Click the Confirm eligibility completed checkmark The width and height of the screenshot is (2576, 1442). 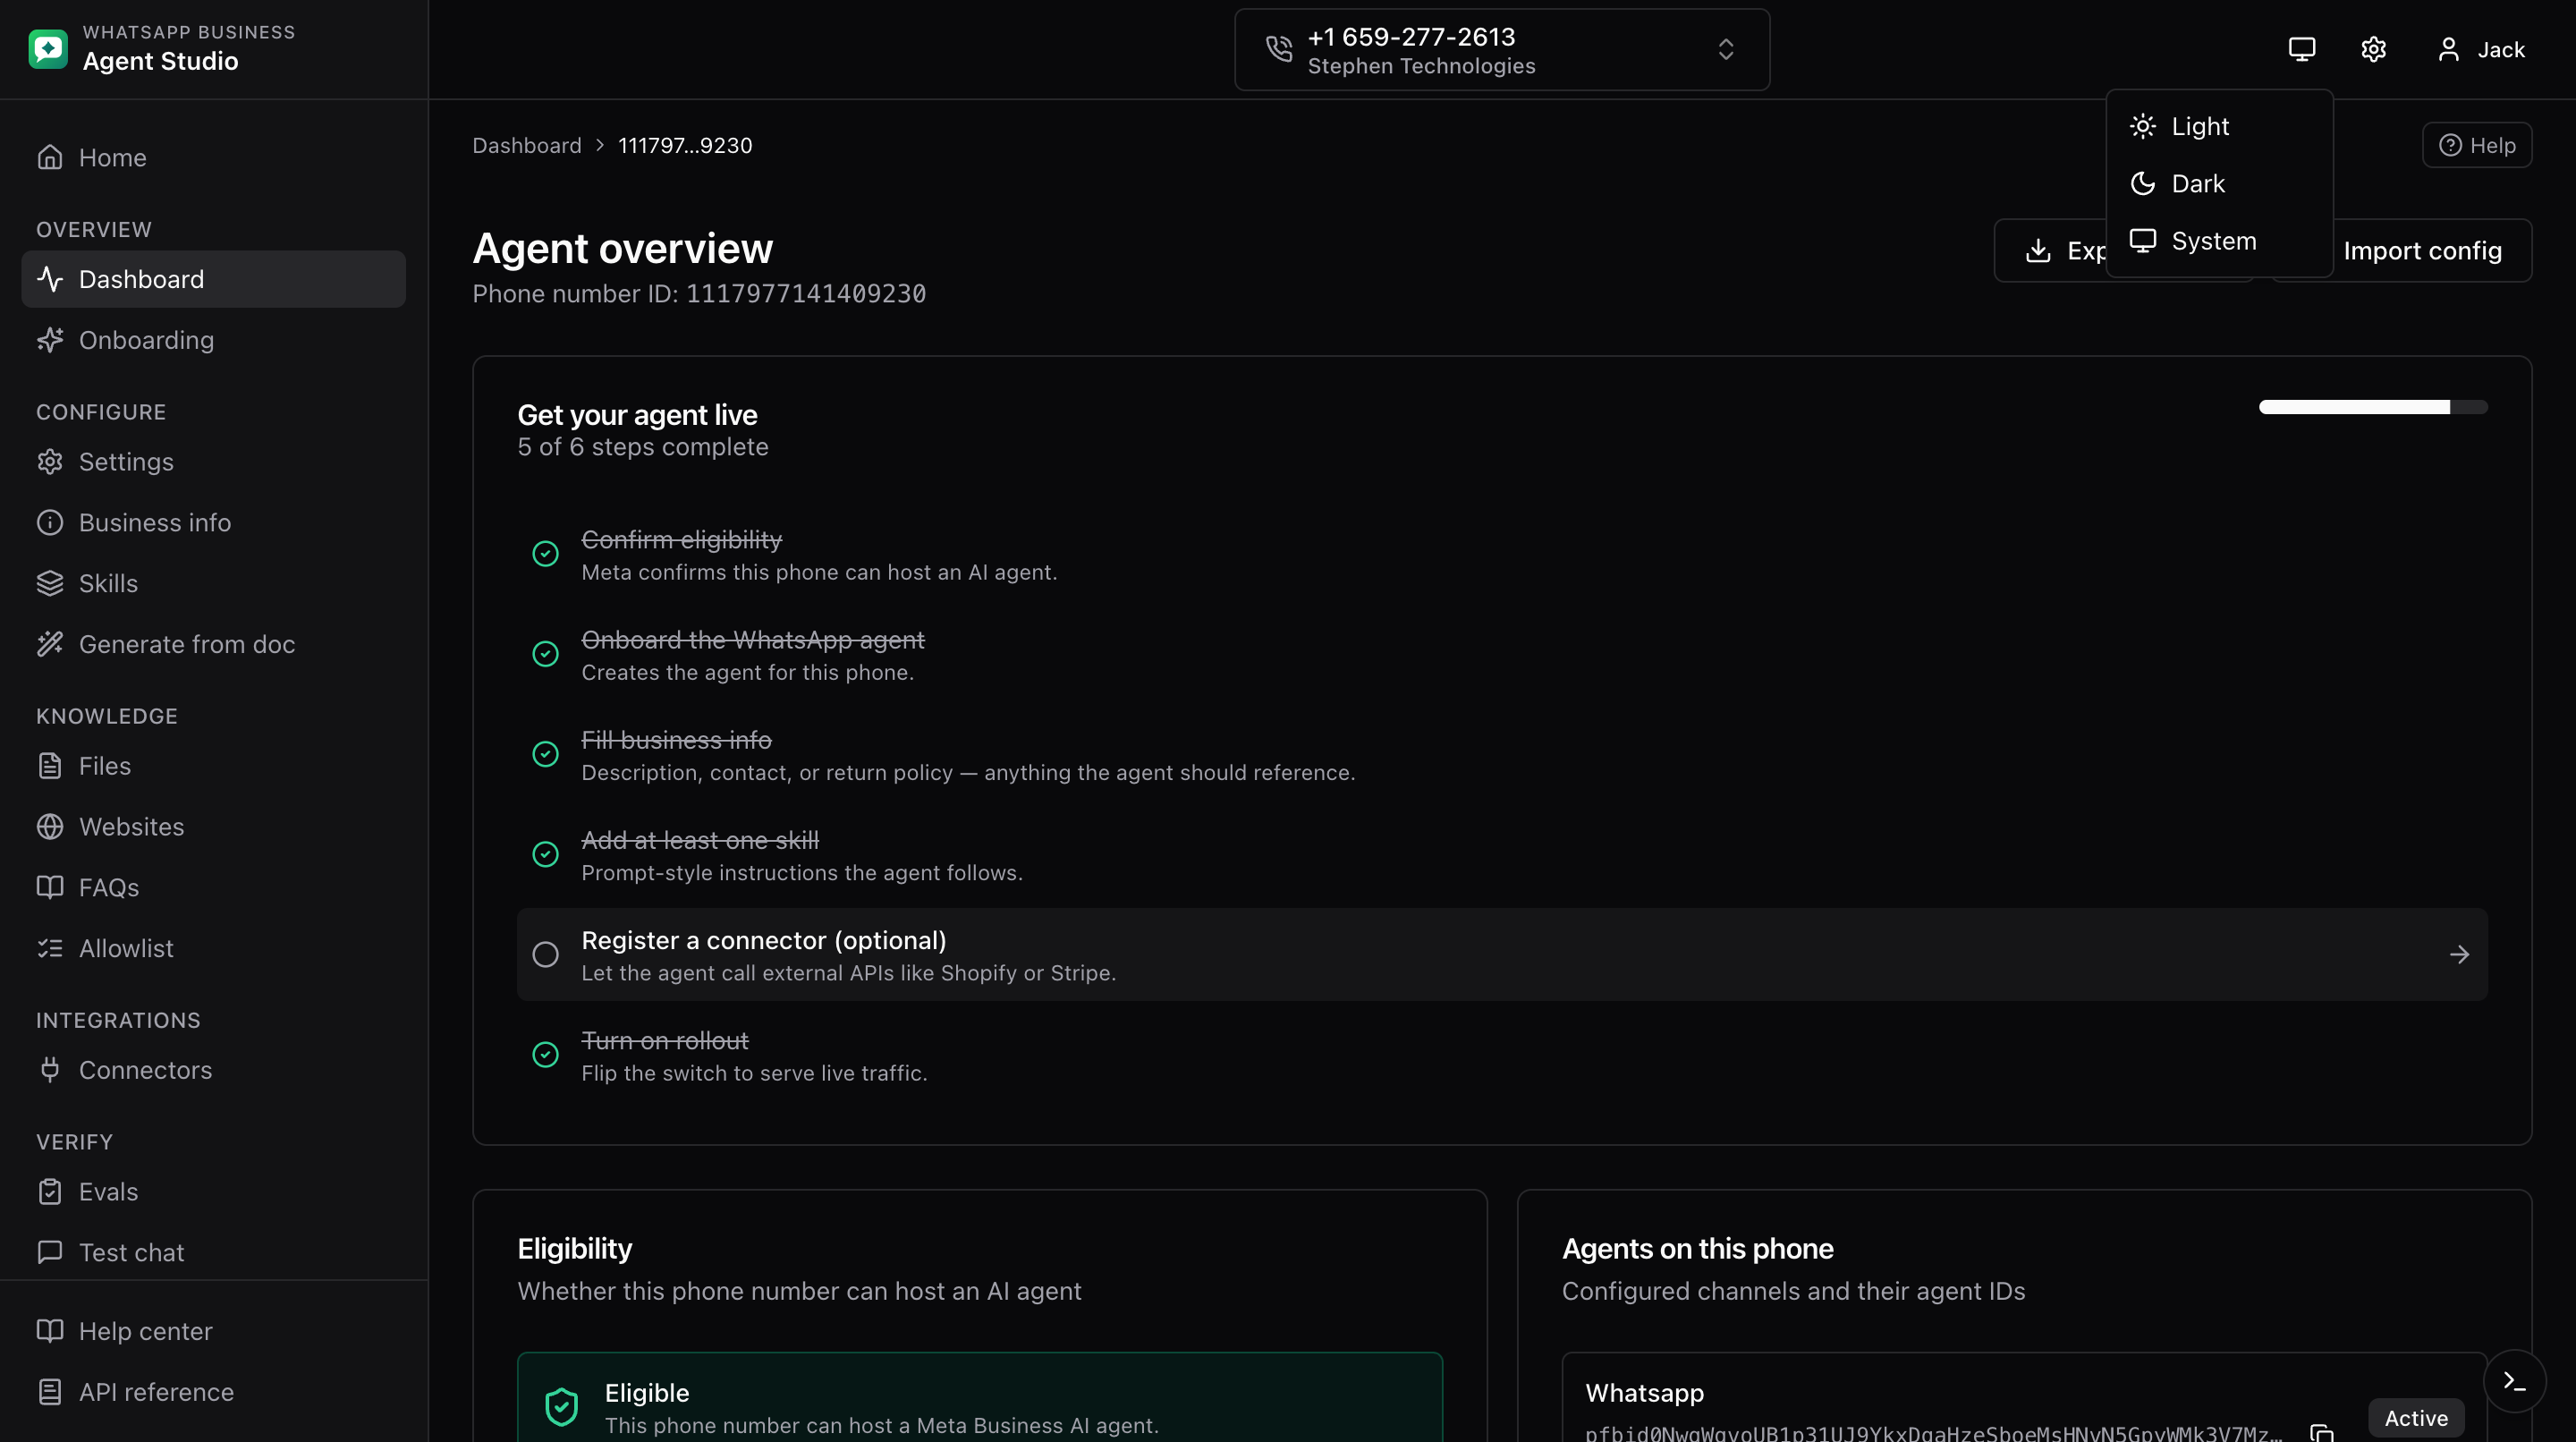pos(545,553)
